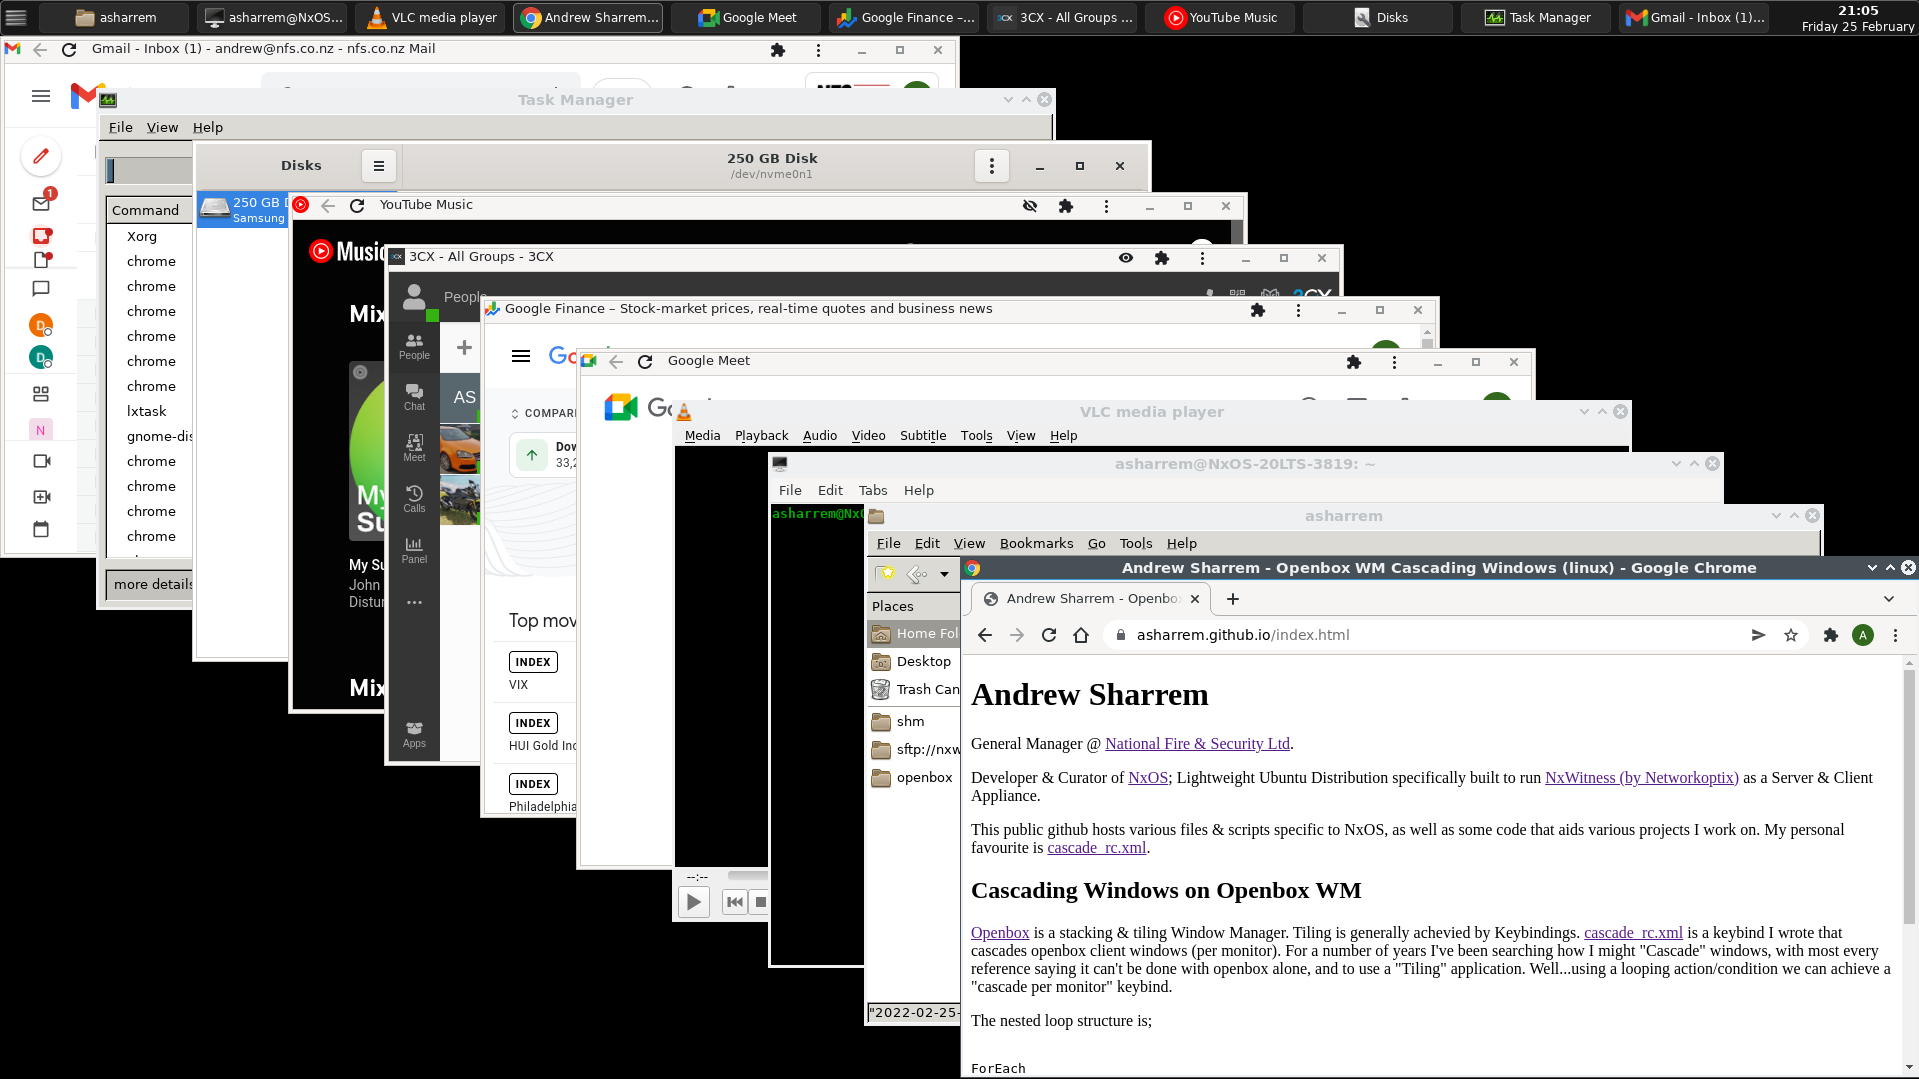Switch to VLC media player in taskbar
The width and height of the screenshot is (1919, 1079).
point(432,17)
